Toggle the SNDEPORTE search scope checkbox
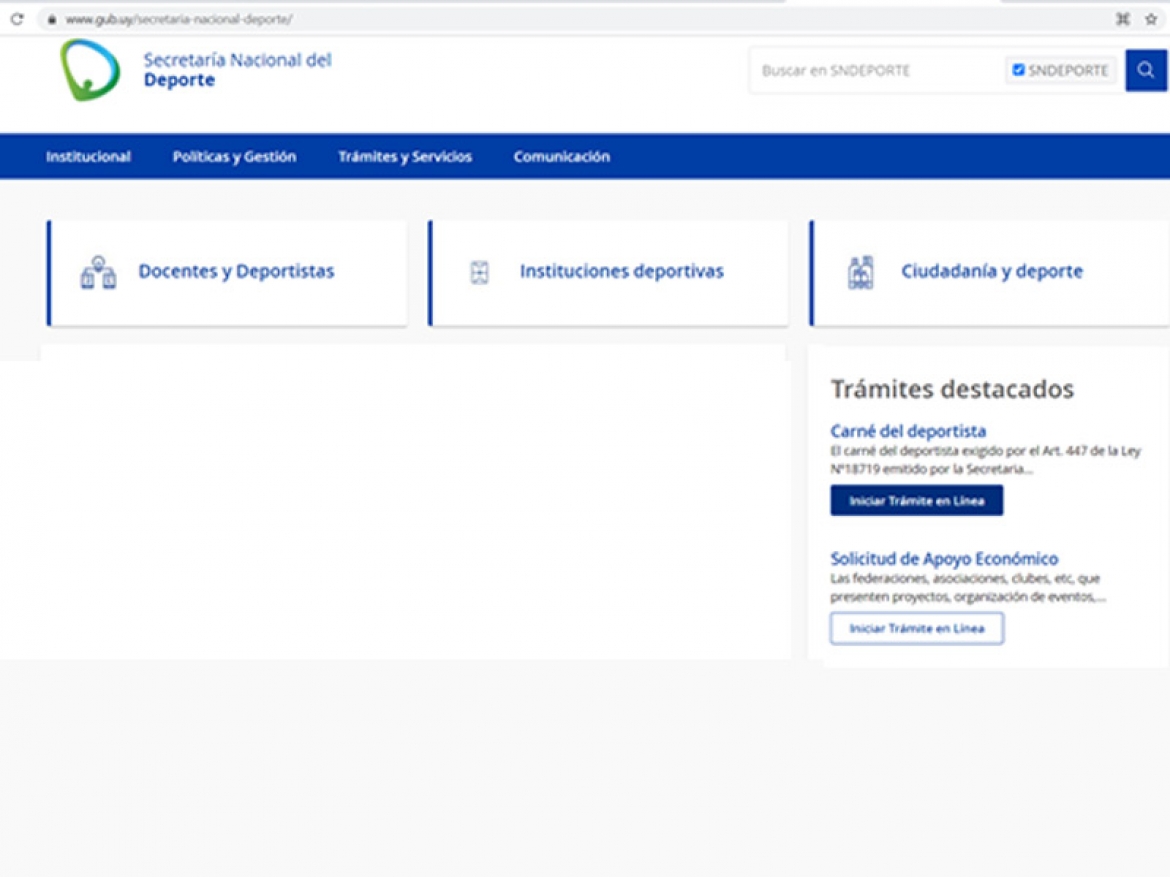Image resolution: width=1170 pixels, height=877 pixels. coord(1018,70)
